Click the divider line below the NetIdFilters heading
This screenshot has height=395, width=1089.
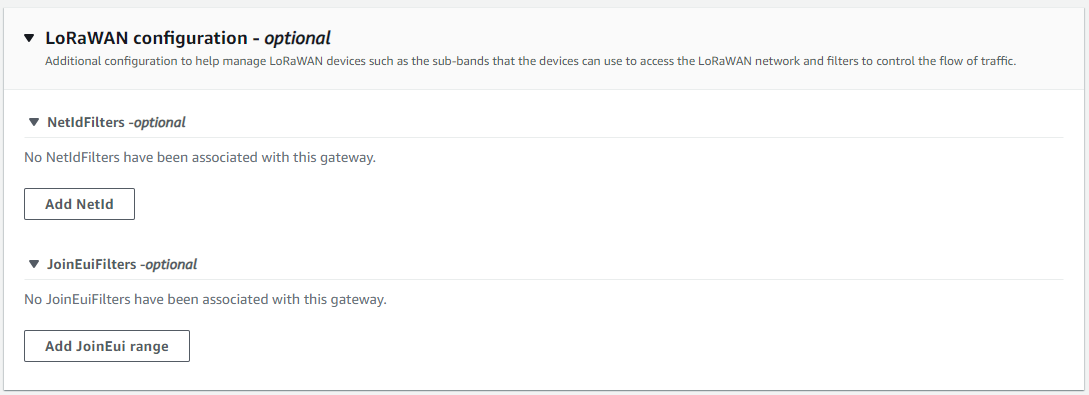(544, 137)
